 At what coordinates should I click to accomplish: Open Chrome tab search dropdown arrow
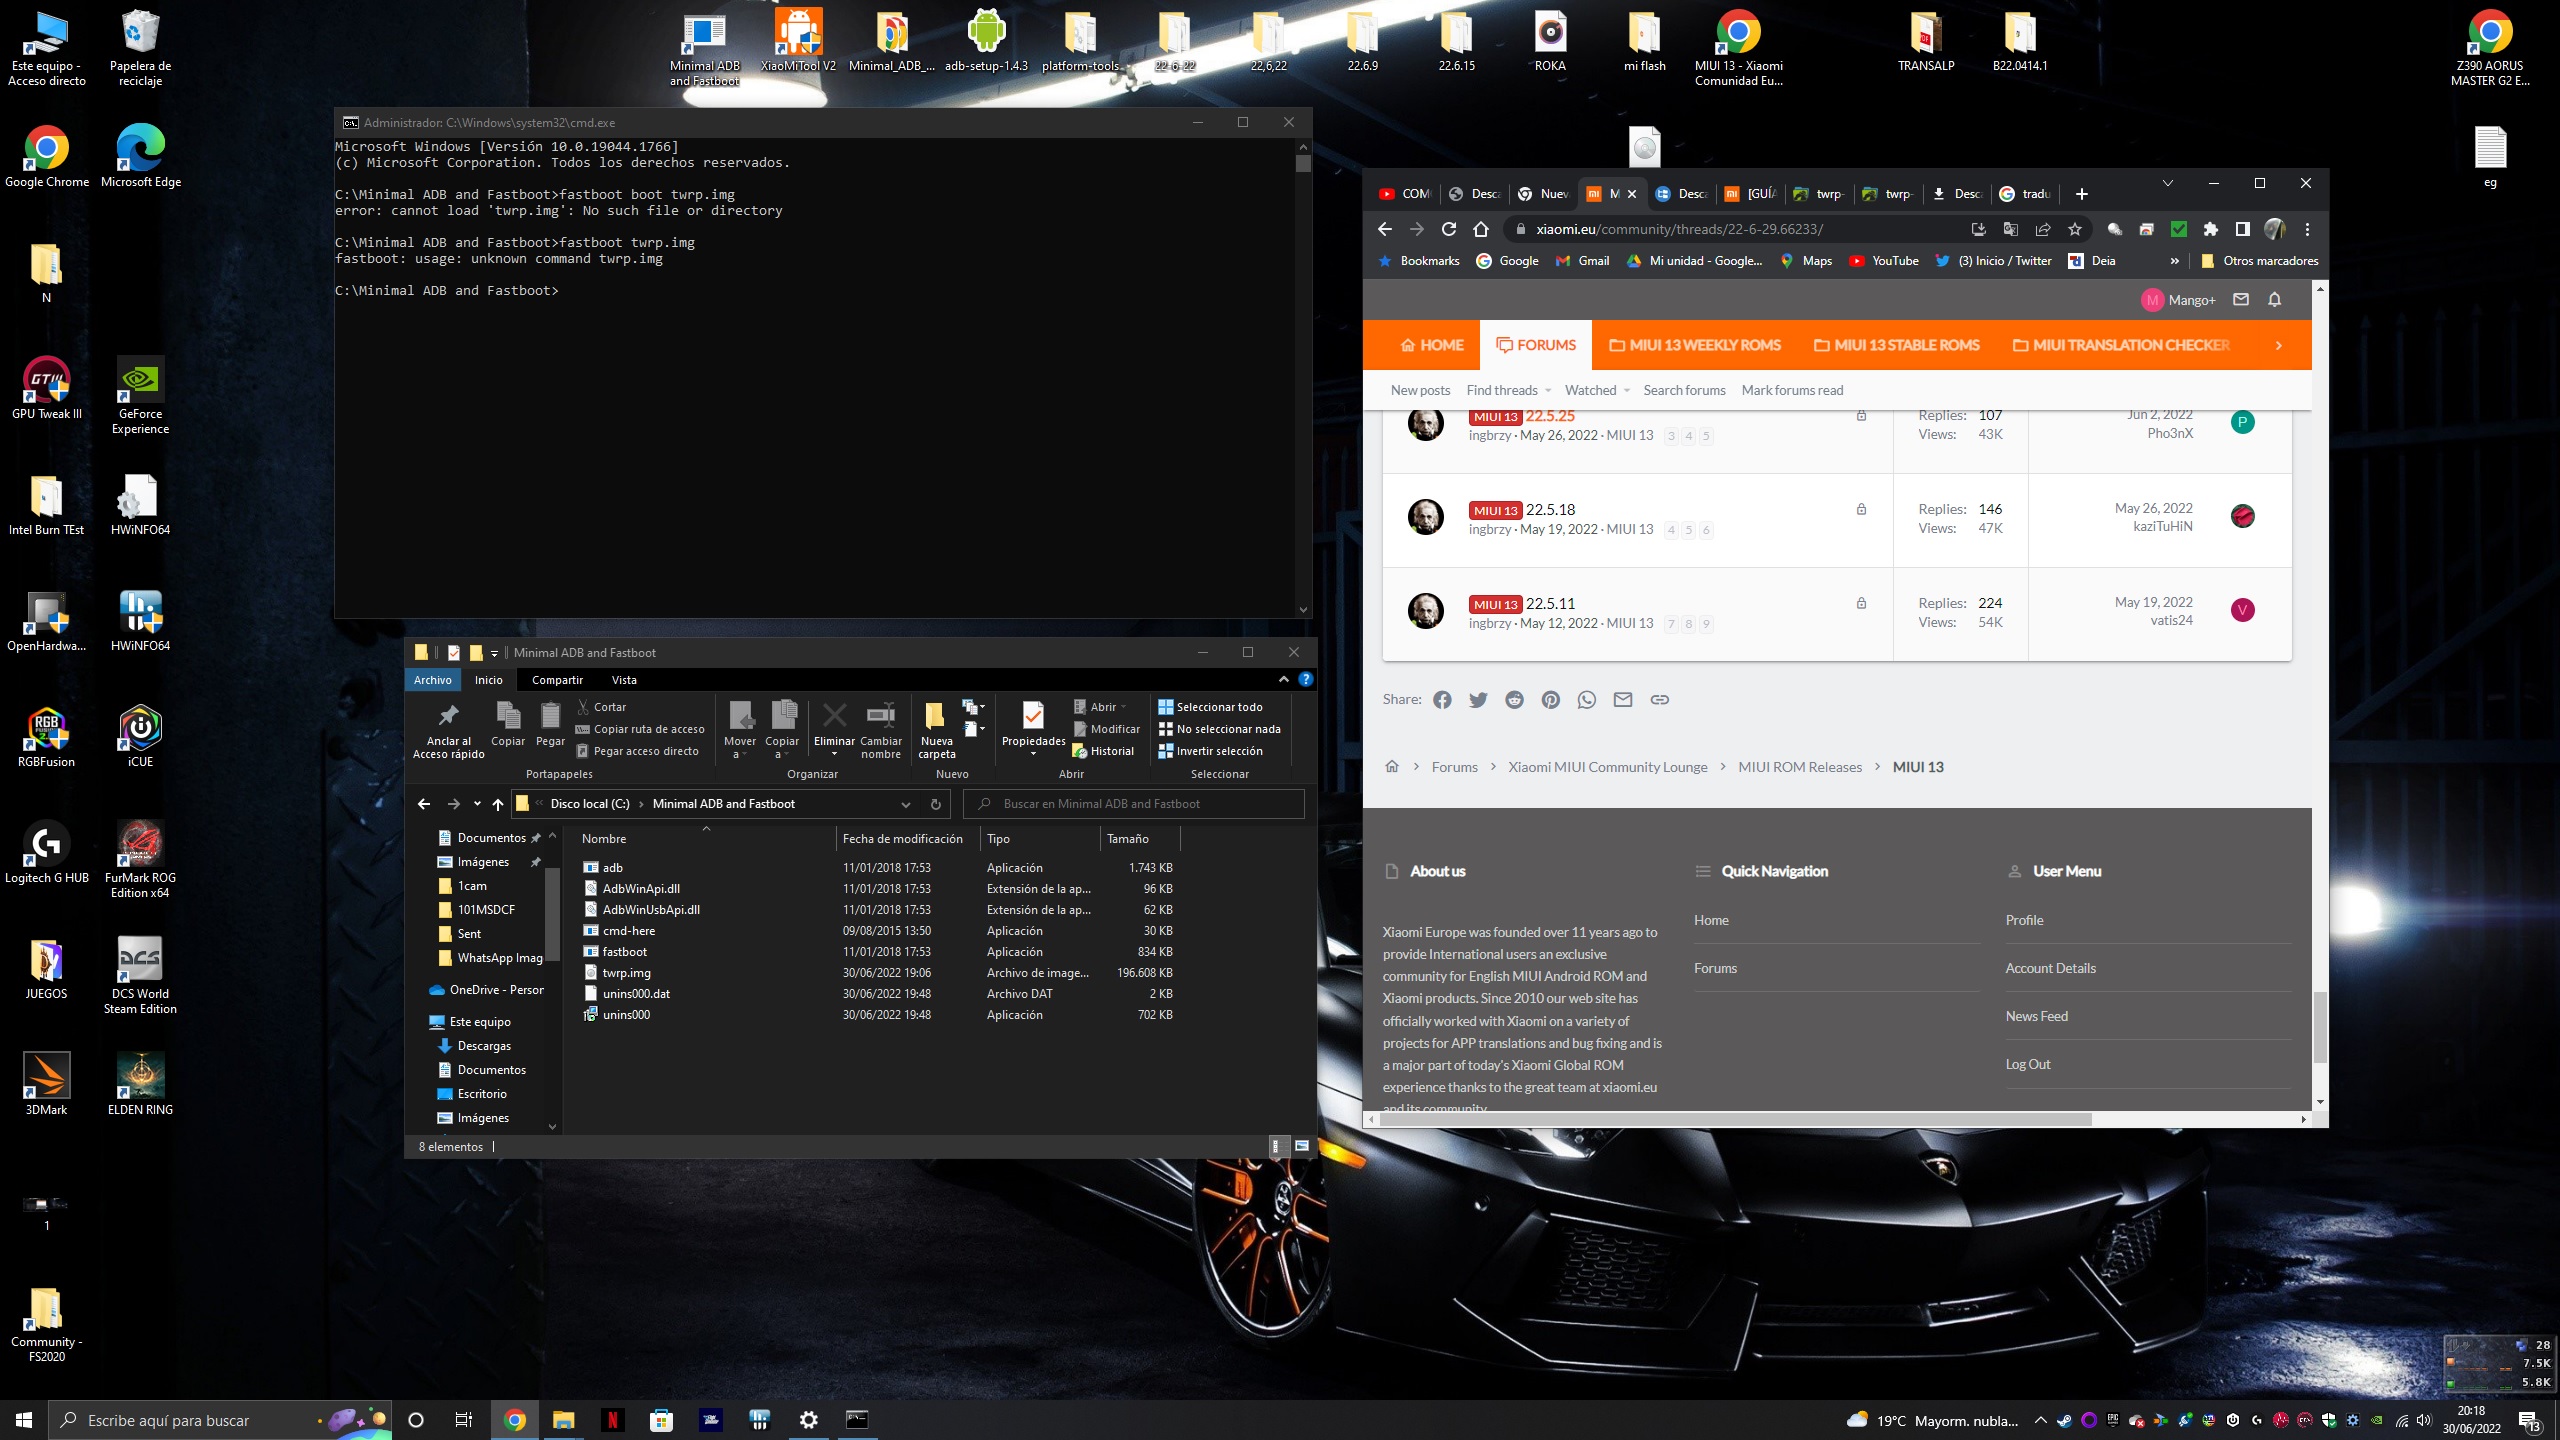coord(2167,184)
